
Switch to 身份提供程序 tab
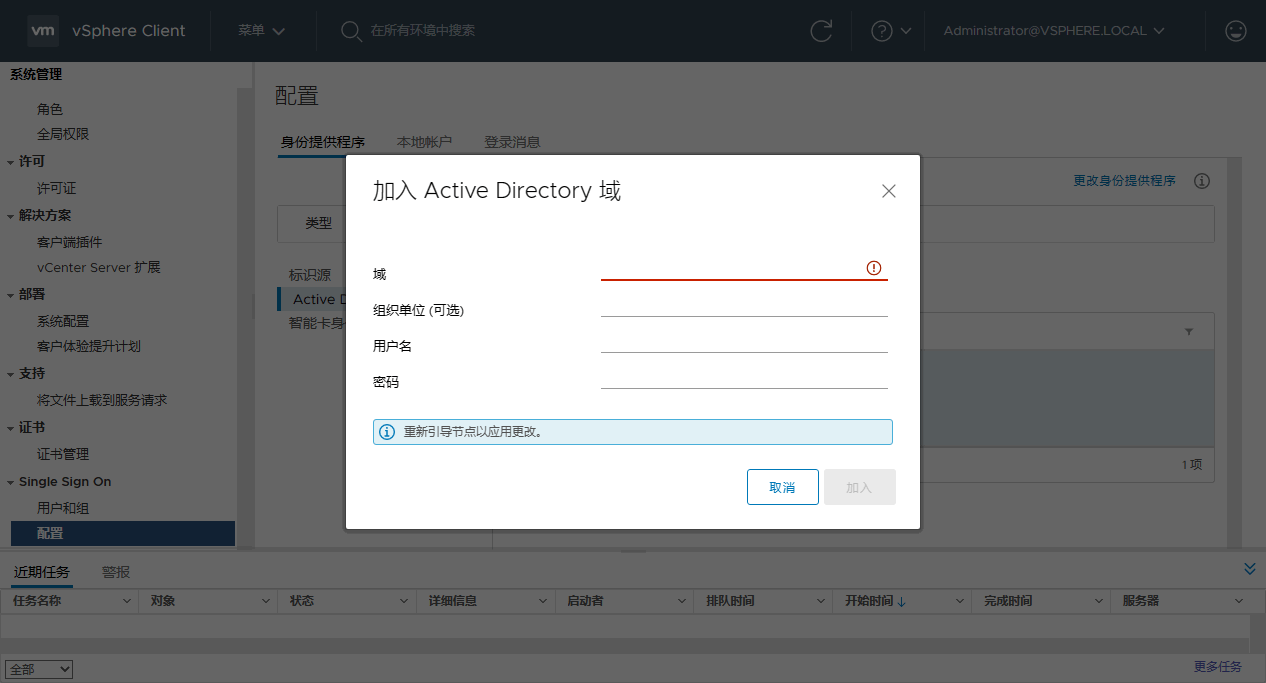pyautogui.click(x=322, y=142)
